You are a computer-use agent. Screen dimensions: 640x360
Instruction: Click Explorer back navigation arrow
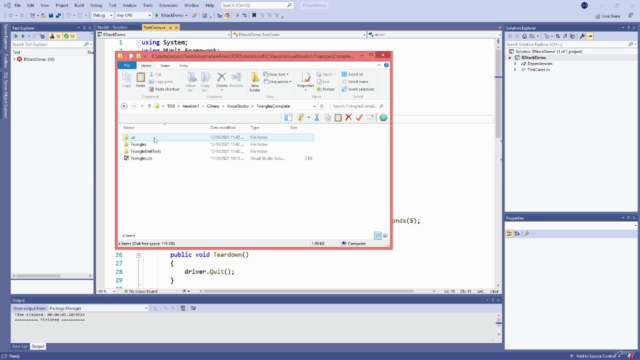click(x=124, y=106)
